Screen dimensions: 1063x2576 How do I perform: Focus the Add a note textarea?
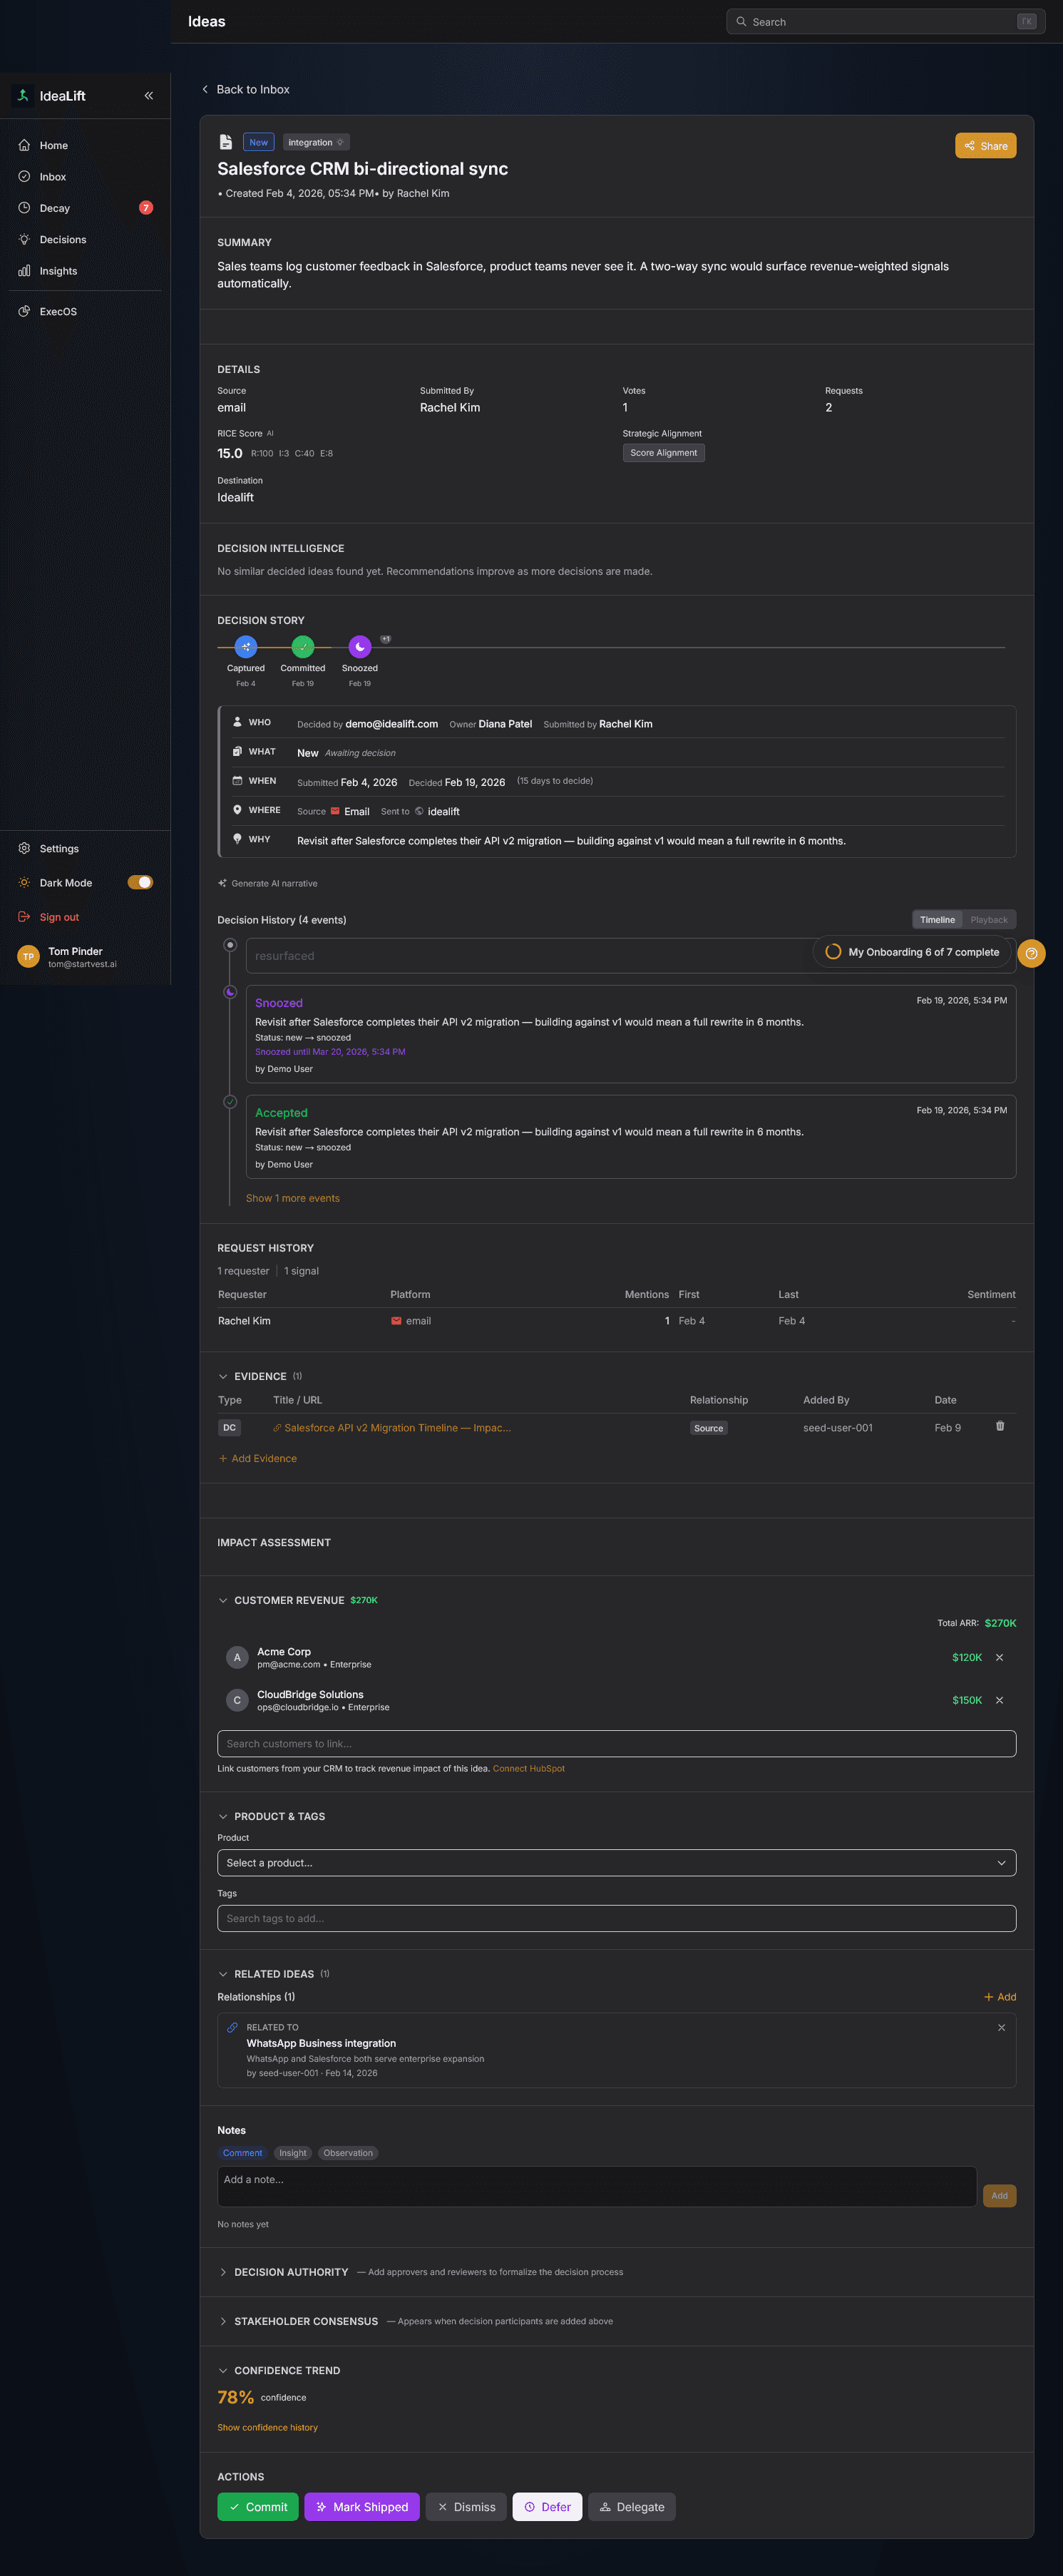(x=597, y=2187)
